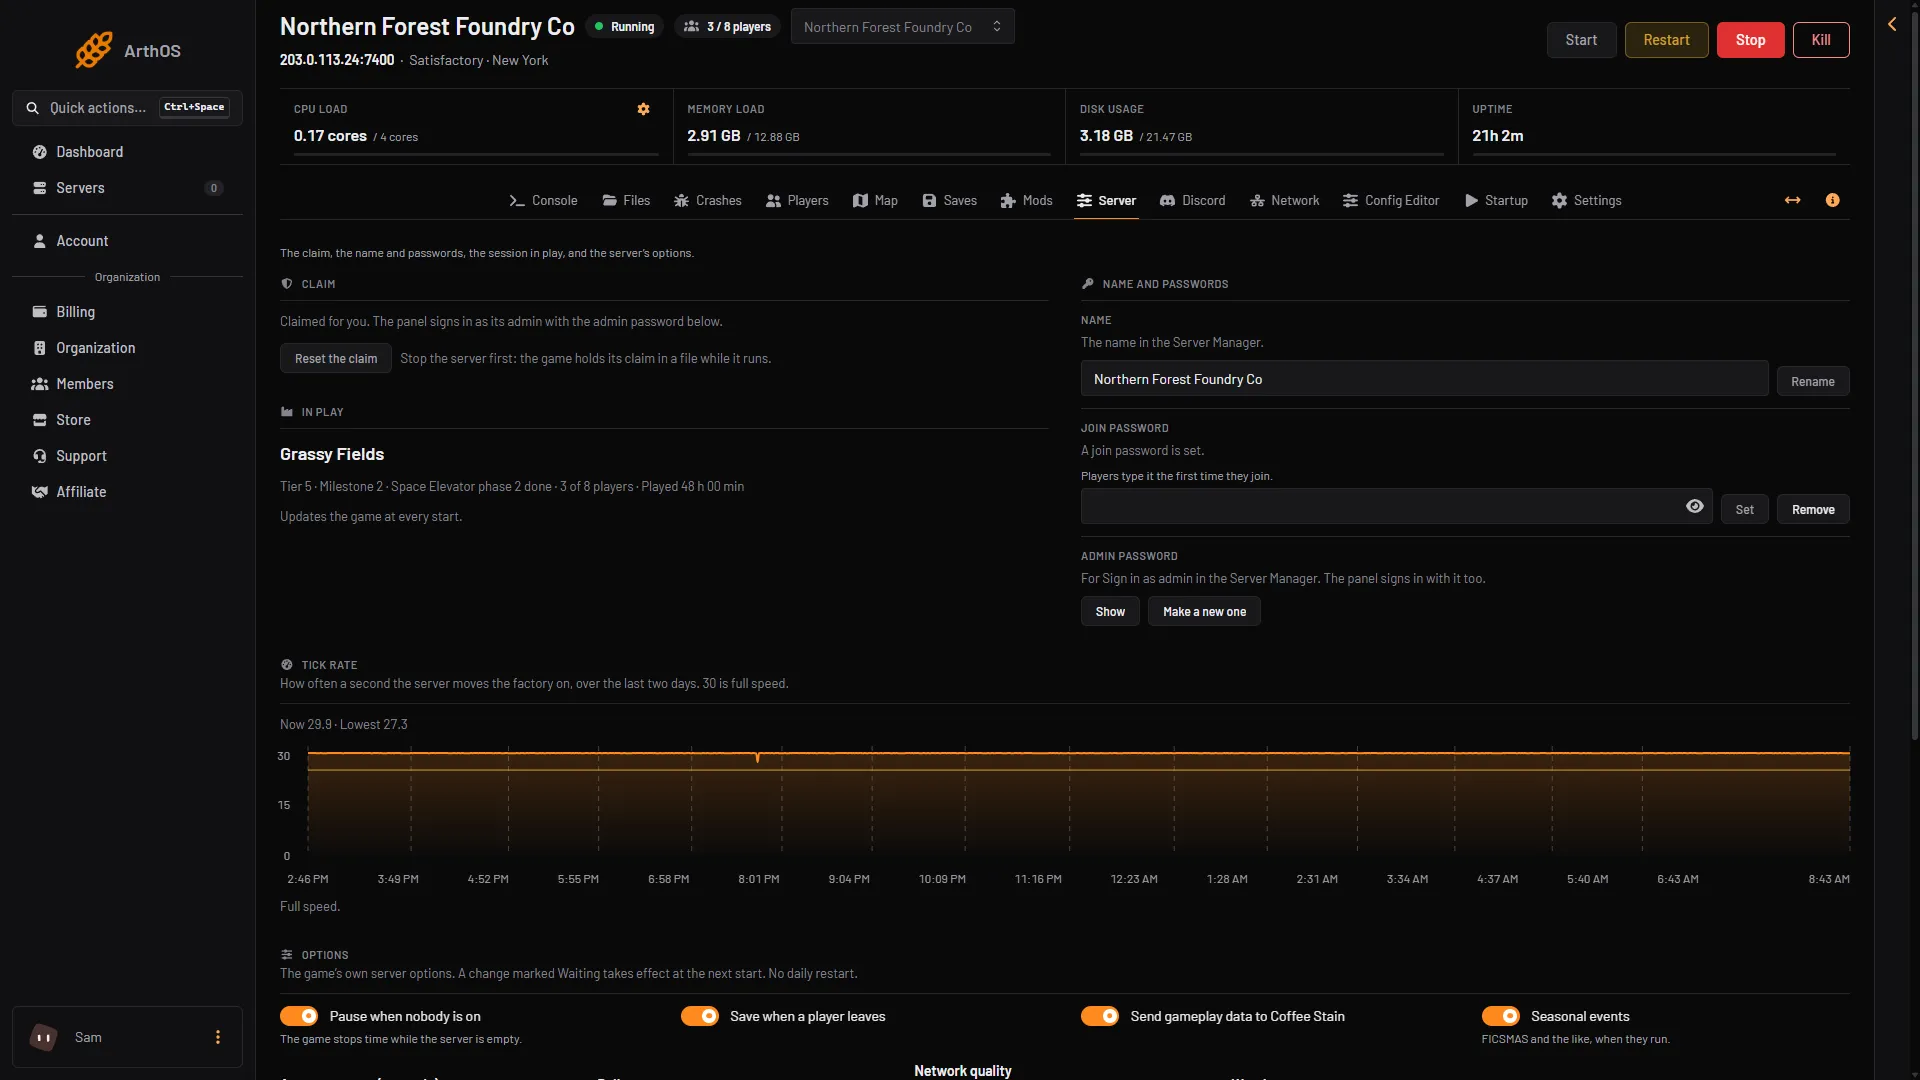
Task: Click the orange info icon
Action: (x=1832, y=200)
